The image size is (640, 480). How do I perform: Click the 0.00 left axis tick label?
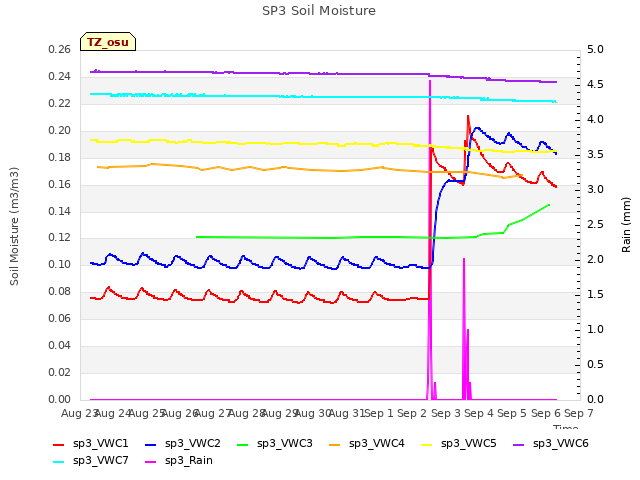60,399
